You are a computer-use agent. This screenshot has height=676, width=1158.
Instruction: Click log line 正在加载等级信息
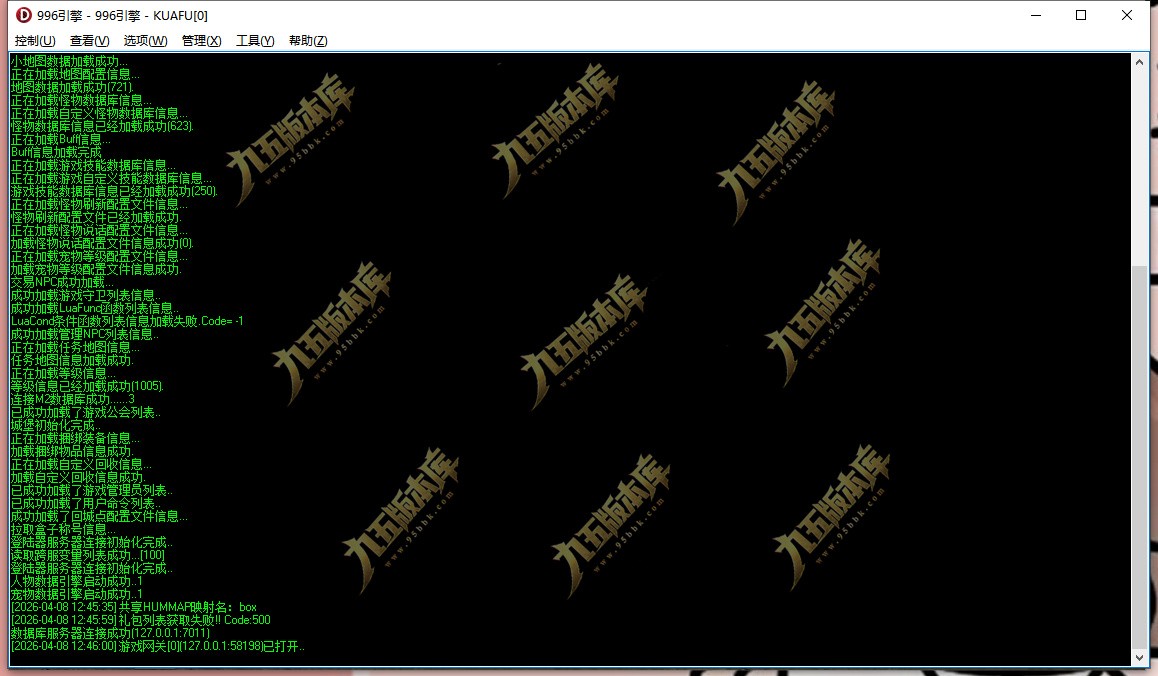click(63, 373)
